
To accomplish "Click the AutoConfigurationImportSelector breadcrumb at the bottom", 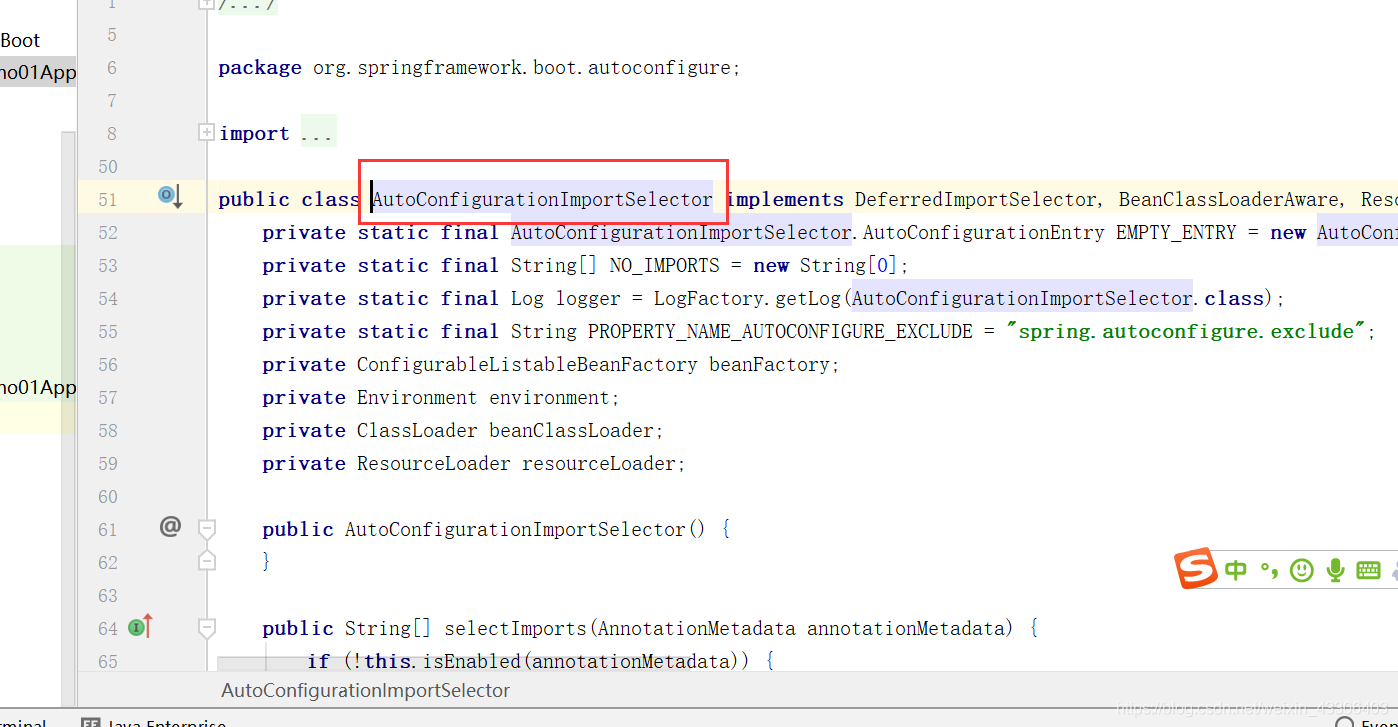I will (x=366, y=690).
